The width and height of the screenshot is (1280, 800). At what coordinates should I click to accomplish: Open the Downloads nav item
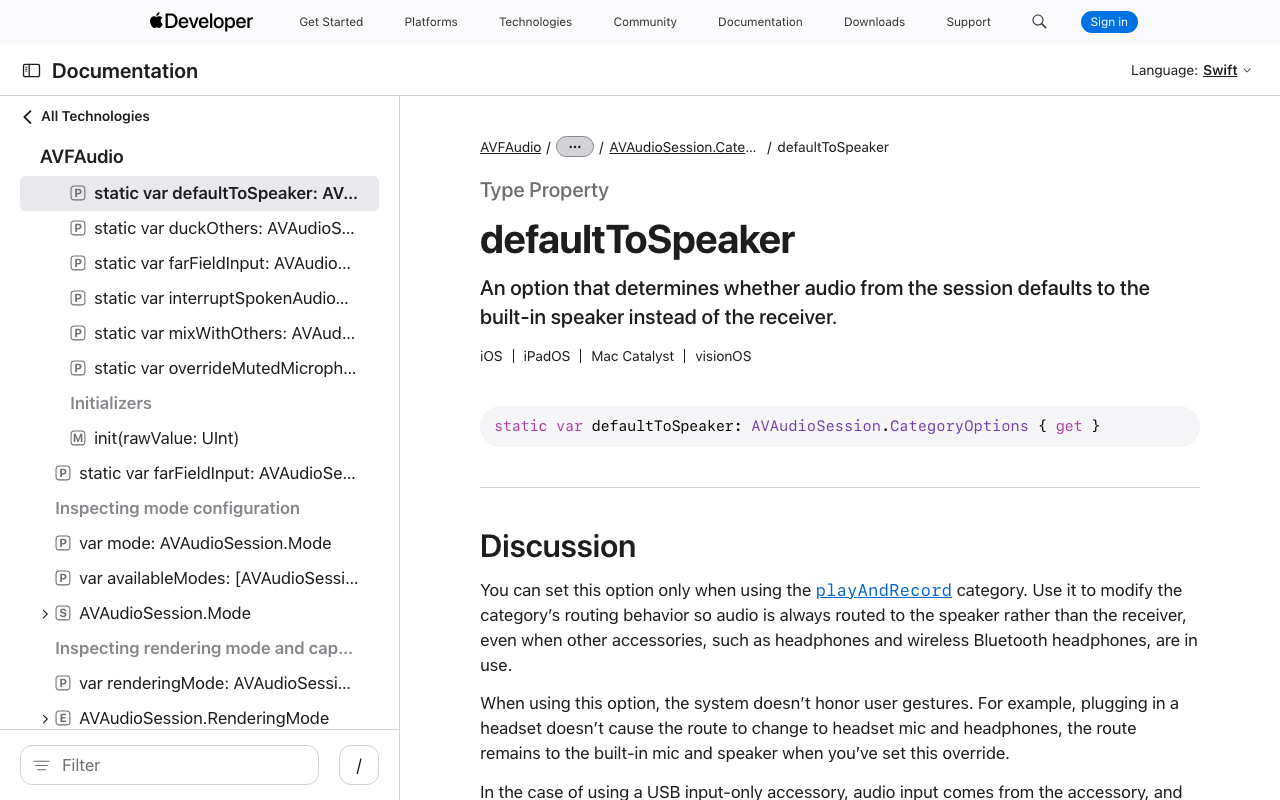(874, 21)
